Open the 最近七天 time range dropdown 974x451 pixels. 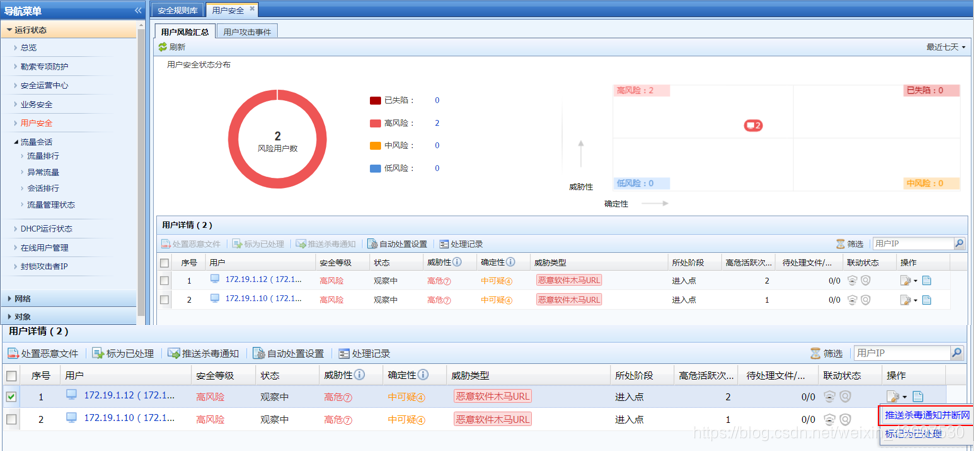click(945, 47)
